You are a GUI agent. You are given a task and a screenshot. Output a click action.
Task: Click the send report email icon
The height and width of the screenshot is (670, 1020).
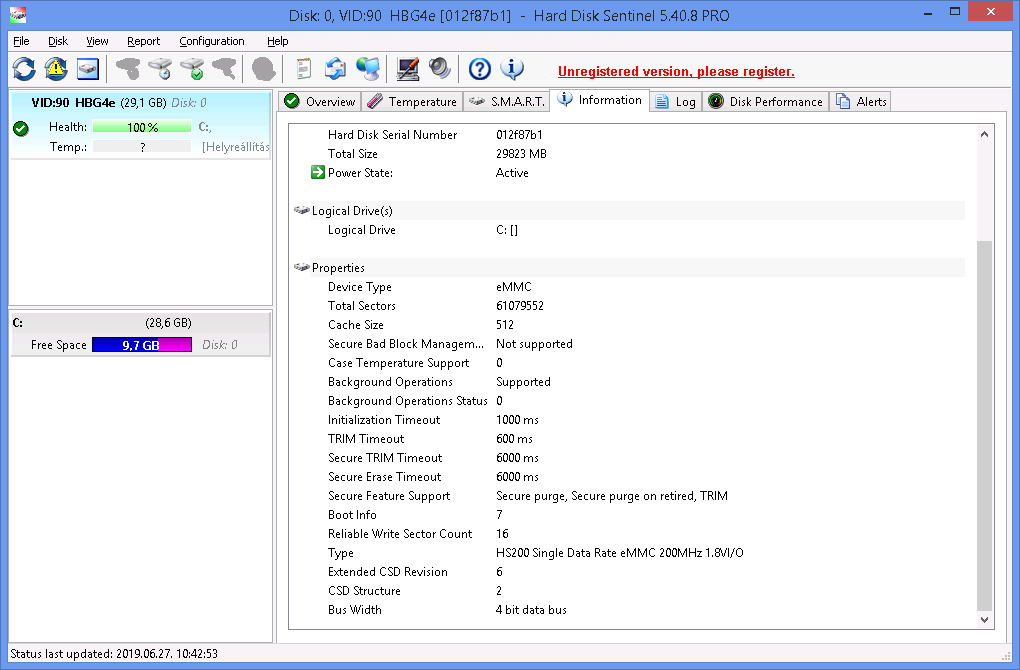(336, 69)
